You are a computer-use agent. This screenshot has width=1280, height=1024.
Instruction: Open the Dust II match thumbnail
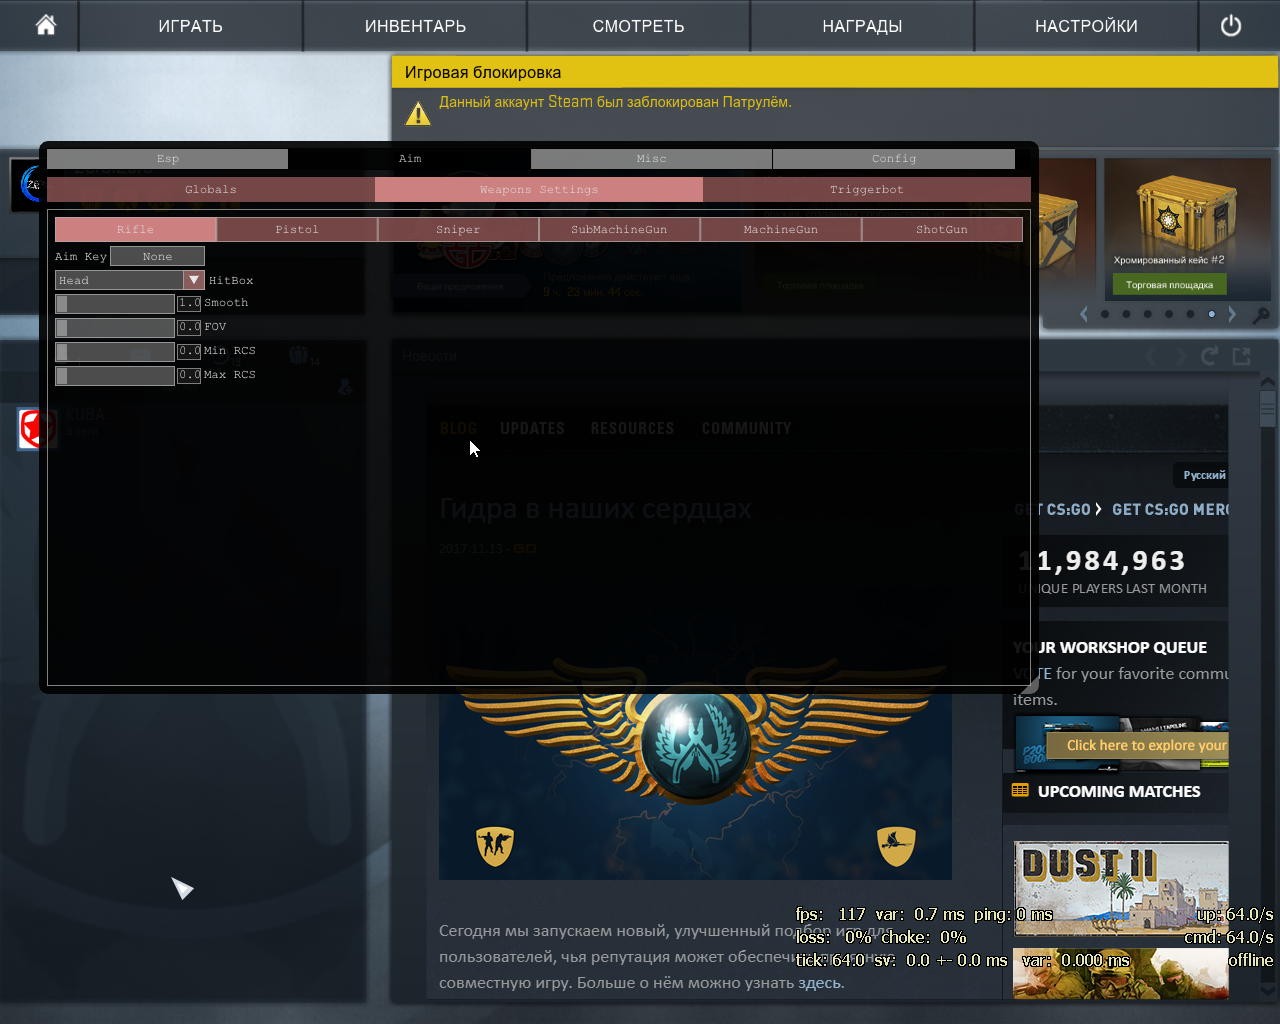click(x=1121, y=889)
